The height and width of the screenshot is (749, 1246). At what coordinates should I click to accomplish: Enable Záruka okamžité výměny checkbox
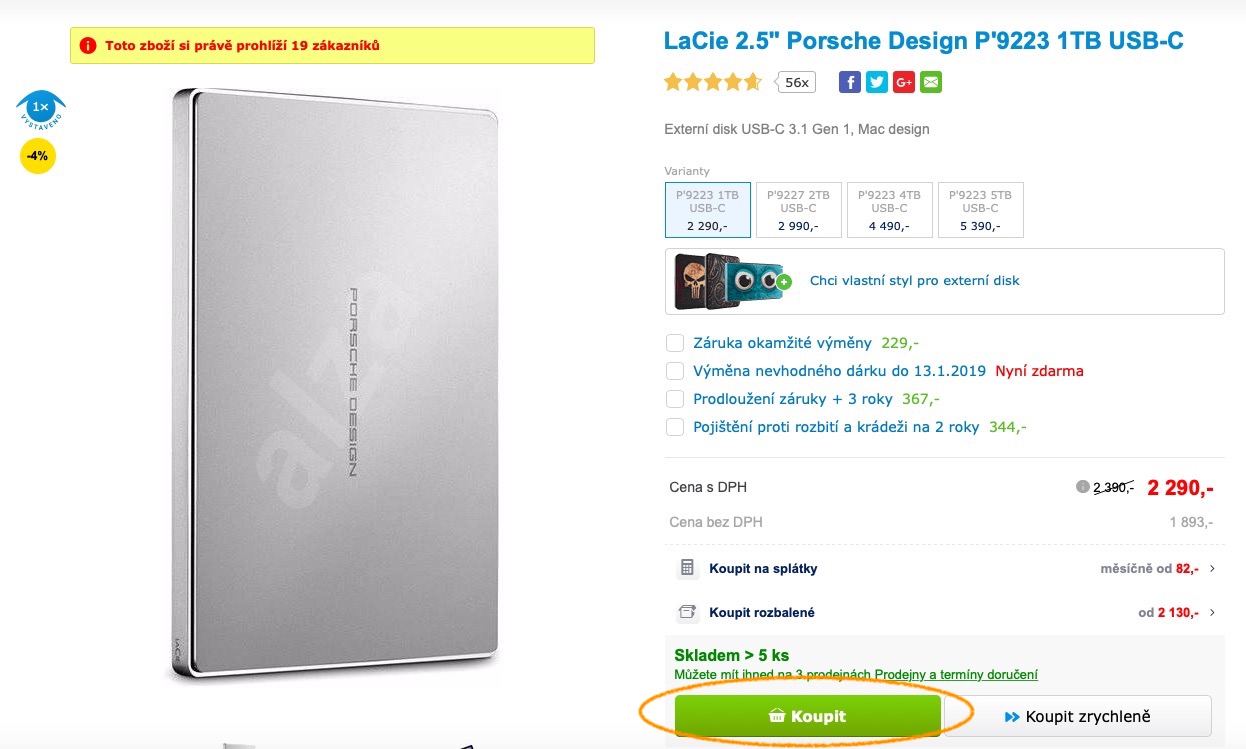[675, 343]
